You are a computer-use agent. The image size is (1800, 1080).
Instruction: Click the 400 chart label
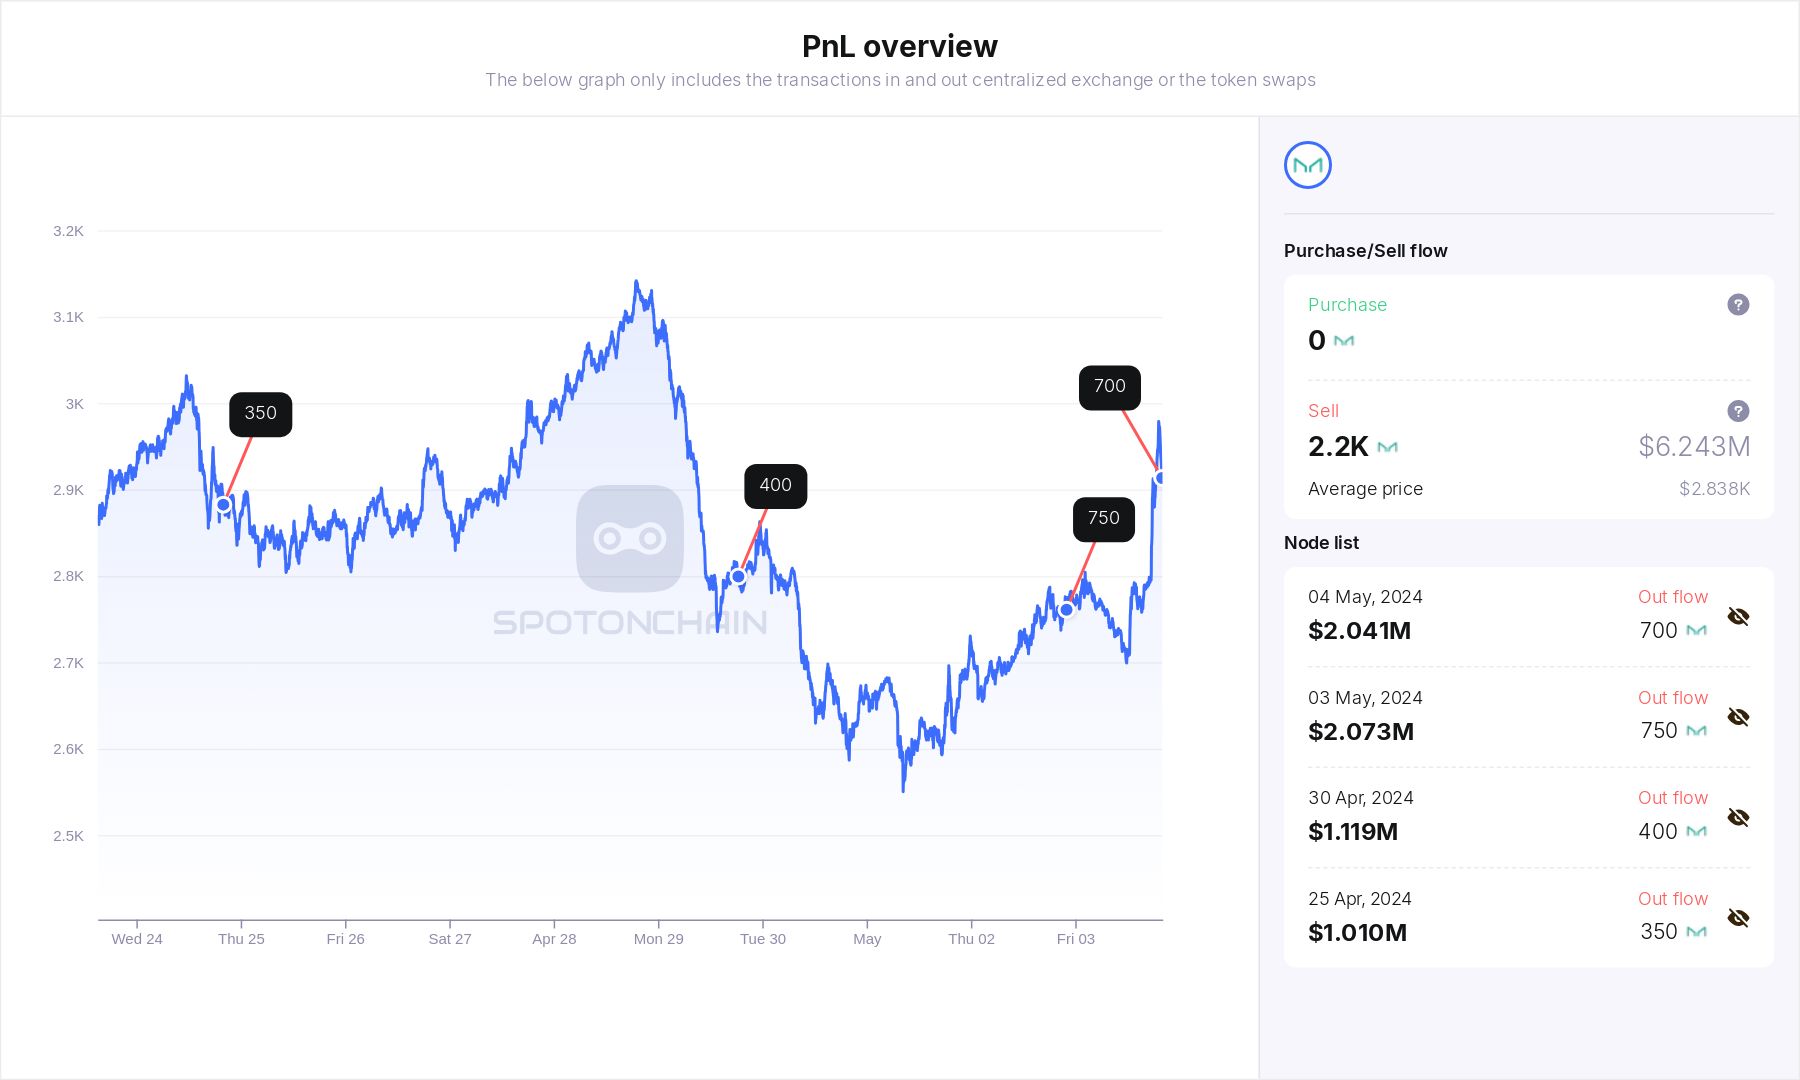point(775,486)
